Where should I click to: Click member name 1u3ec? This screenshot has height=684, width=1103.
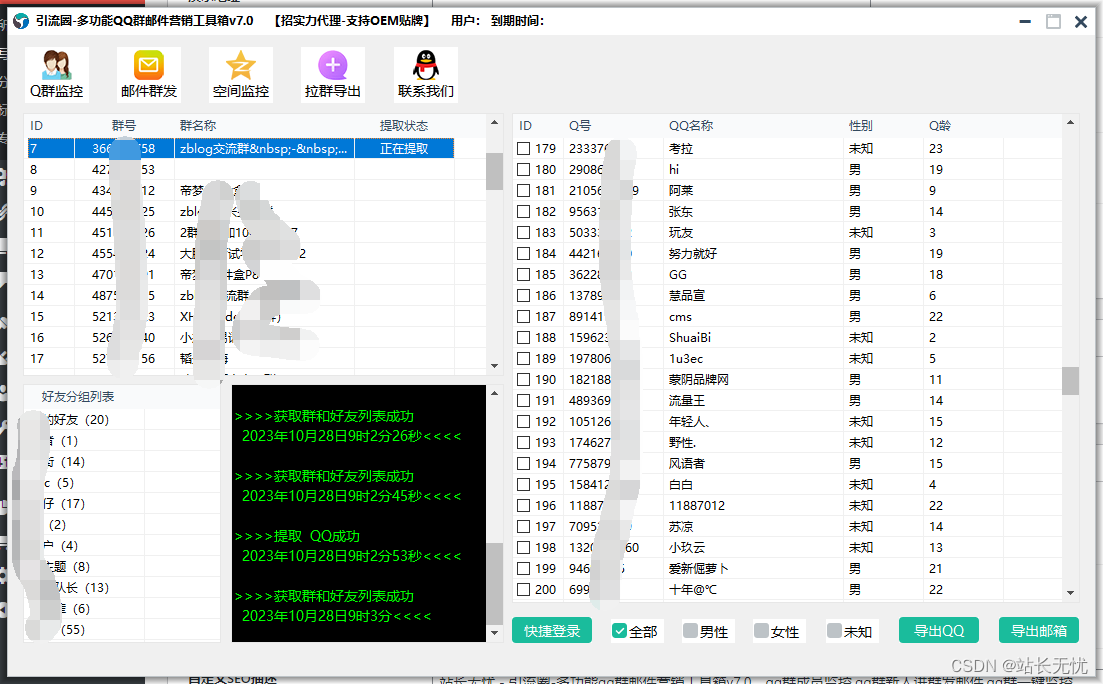tap(686, 358)
